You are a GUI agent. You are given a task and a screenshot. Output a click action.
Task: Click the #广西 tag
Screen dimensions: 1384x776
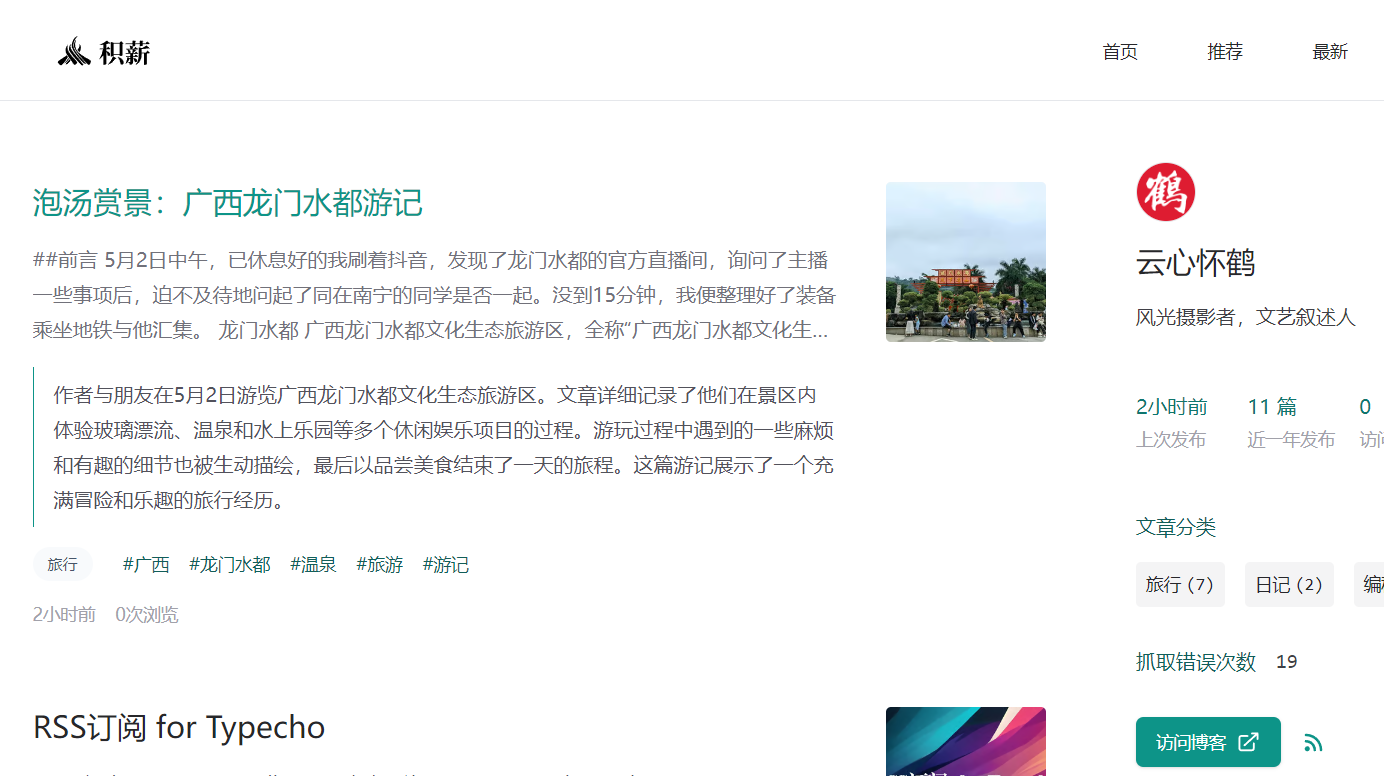point(146,564)
